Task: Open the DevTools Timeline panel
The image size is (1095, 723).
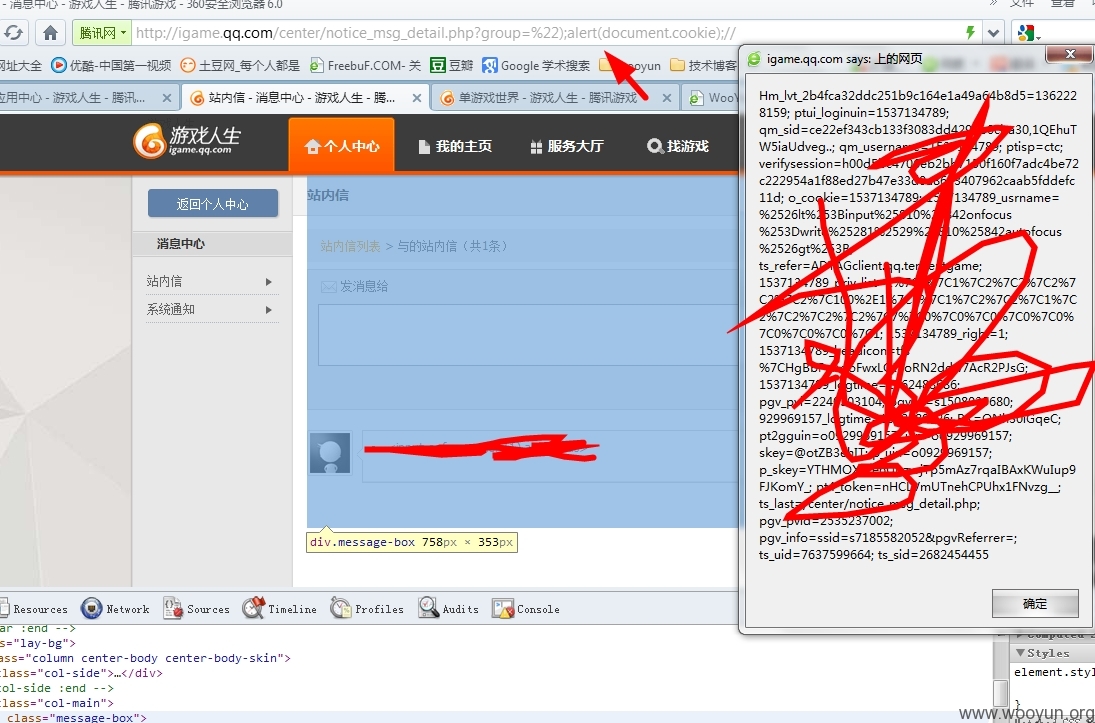Action: [x=279, y=609]
